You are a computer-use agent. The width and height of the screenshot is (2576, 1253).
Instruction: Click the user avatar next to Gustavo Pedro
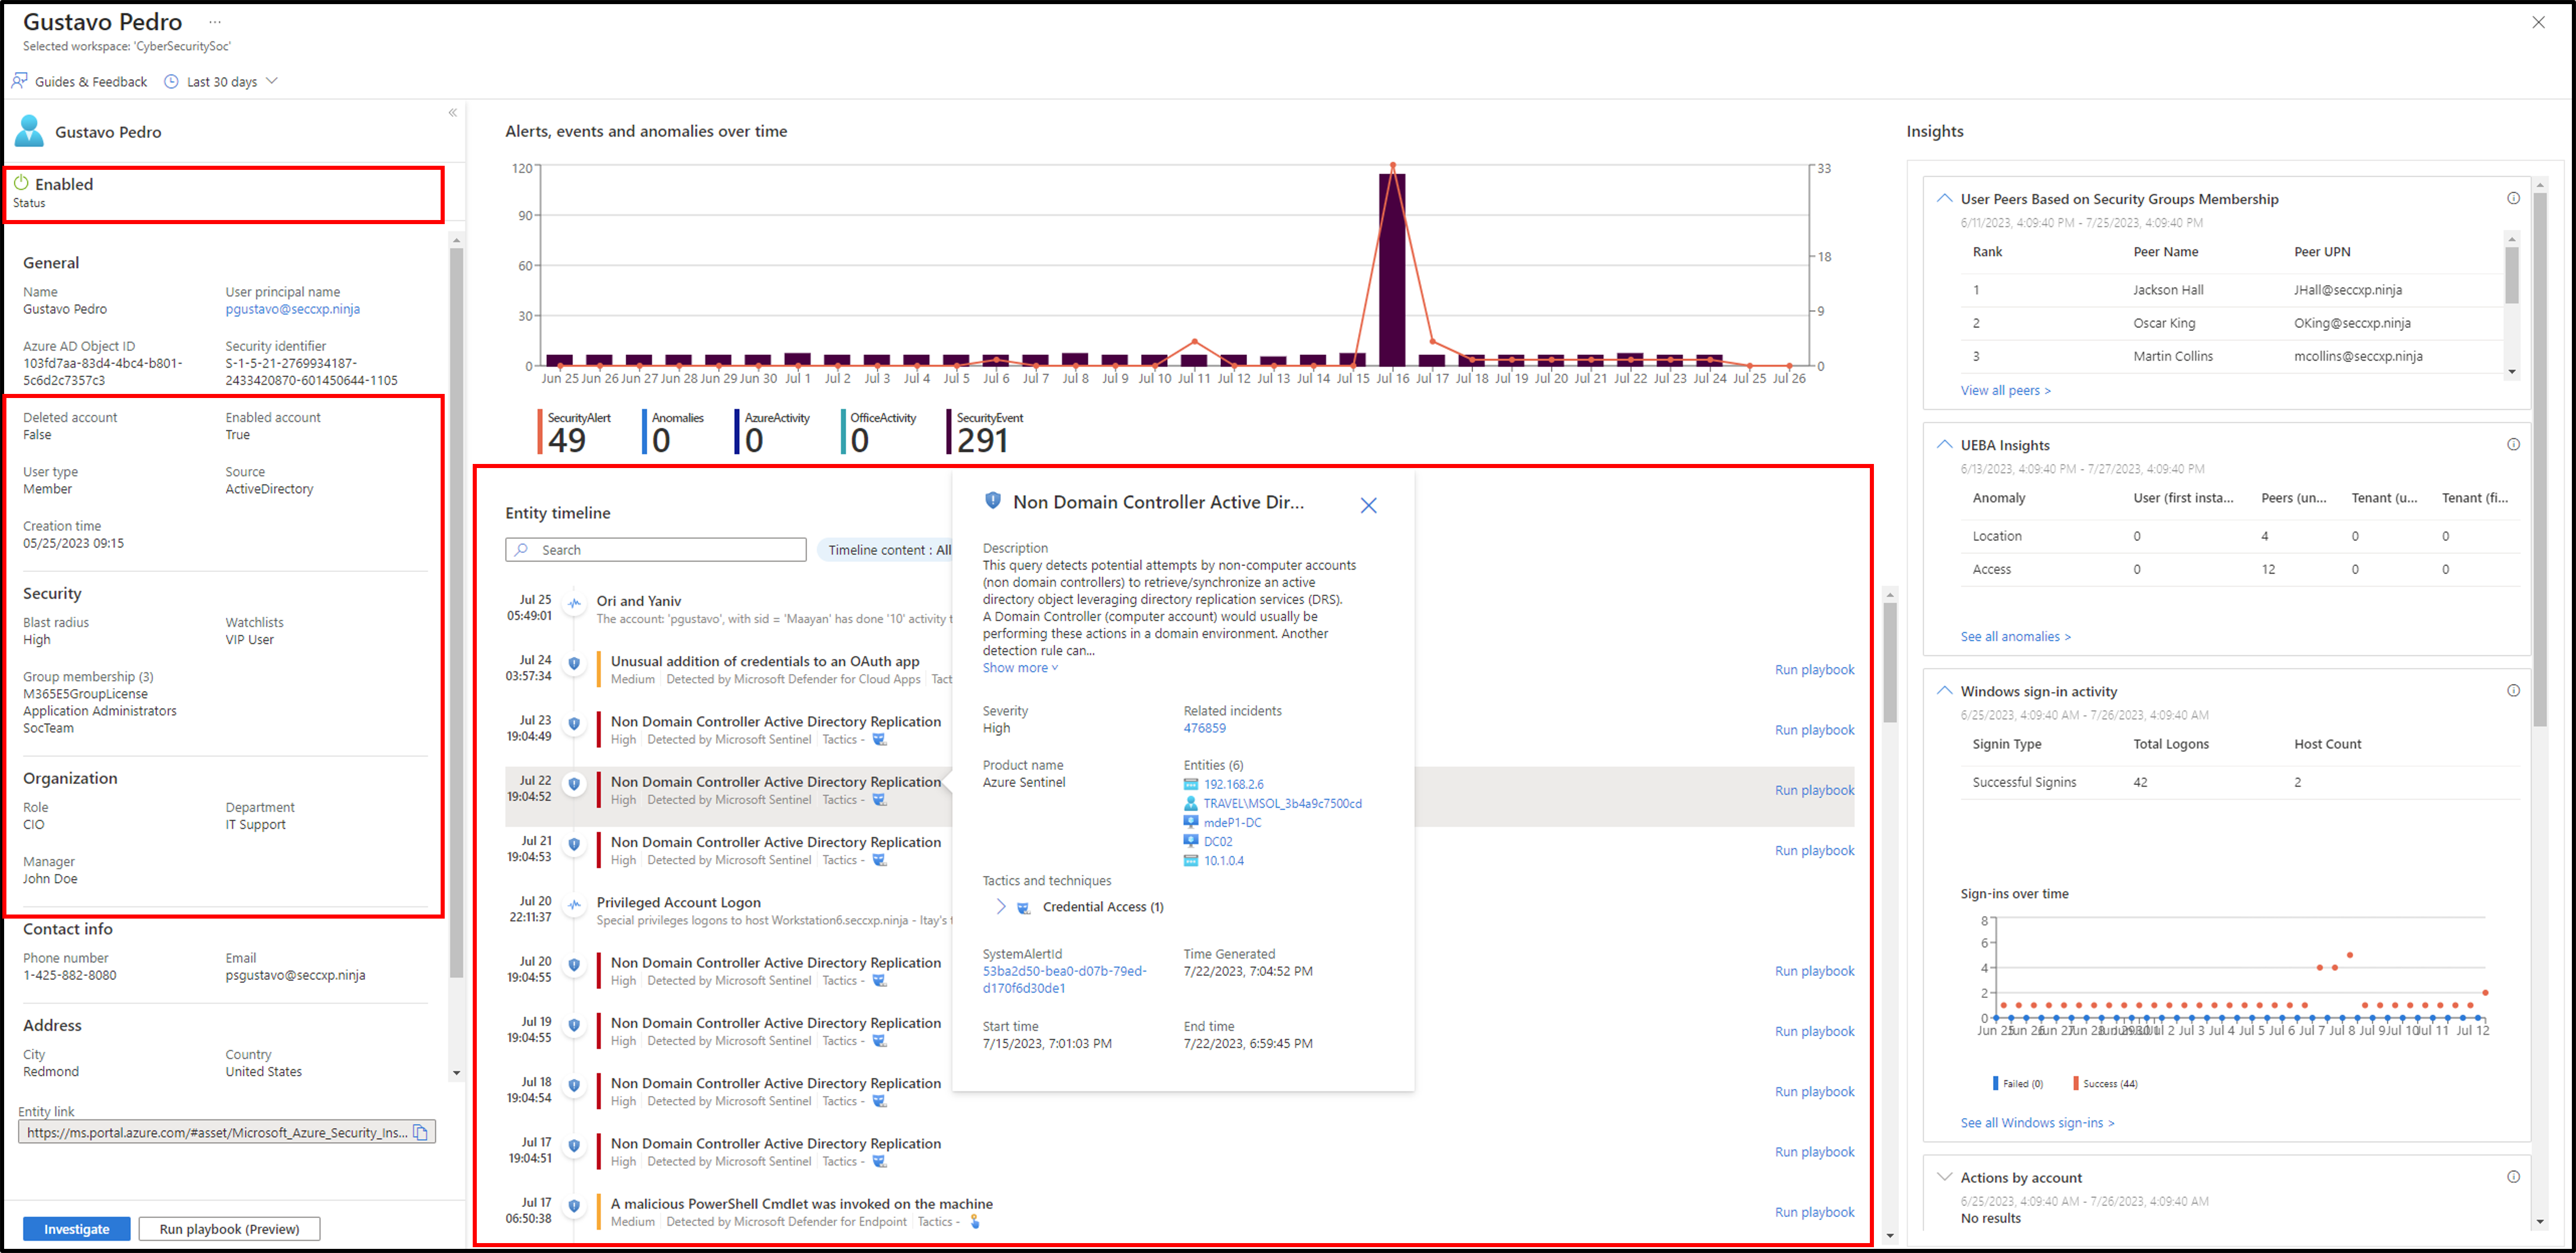[x=28, y=131]
